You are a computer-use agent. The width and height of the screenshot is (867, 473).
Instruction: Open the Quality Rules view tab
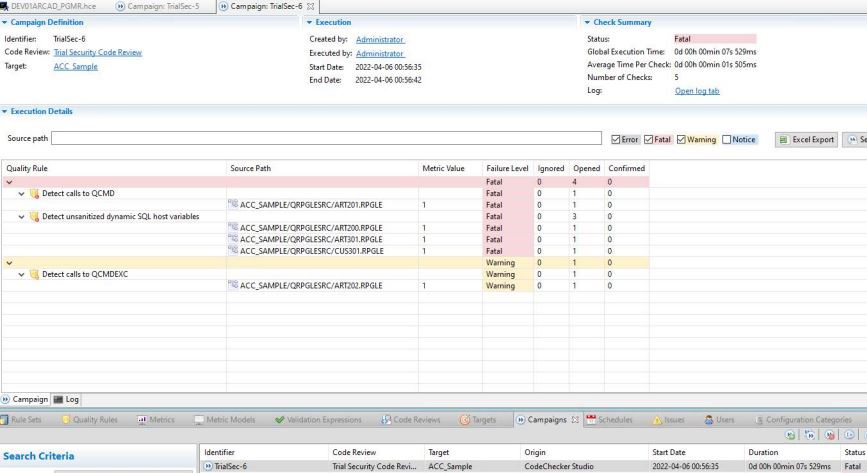pyautogui.click(x=90, y=420)
